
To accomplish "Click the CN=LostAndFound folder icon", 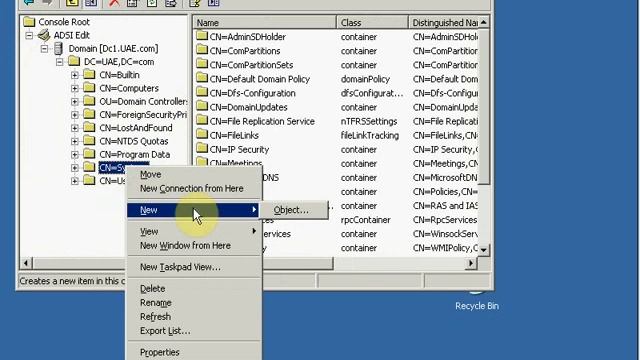I will point(89,128).
